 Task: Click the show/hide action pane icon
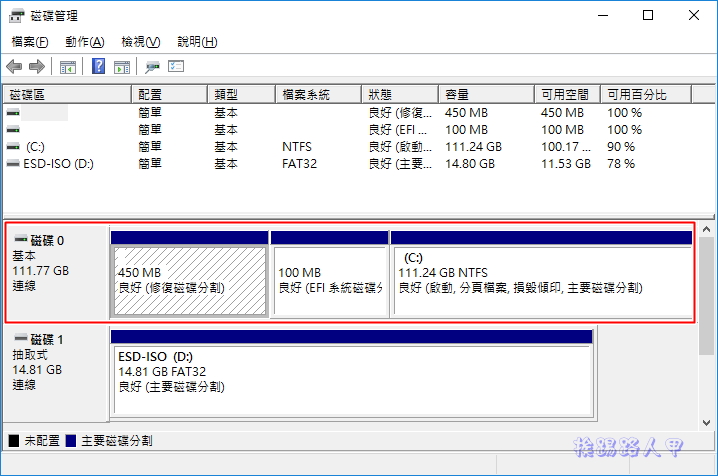[x=121, y=67]
